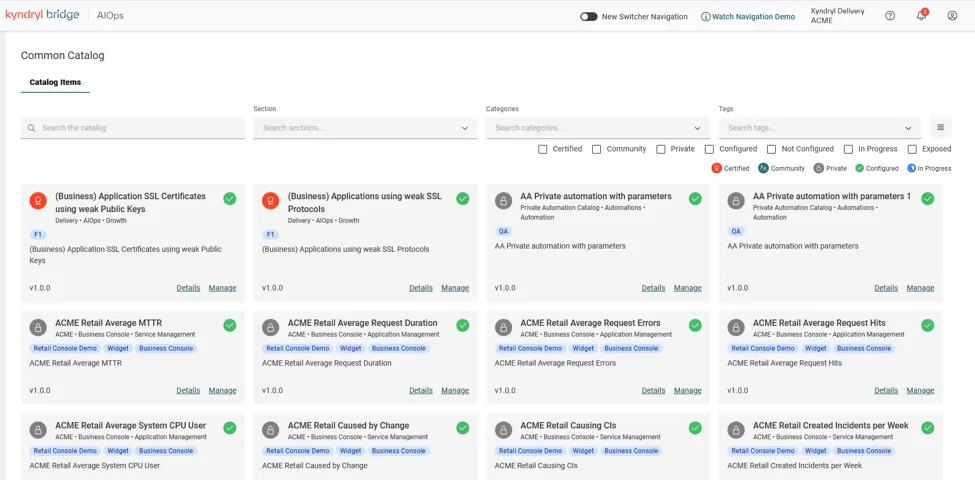Image resolution: width=975 pixels, height=480 pixels.
Task: Click green checkmark on ACME Retail Created Incidents per Week
Action: (x=928, y=428)
